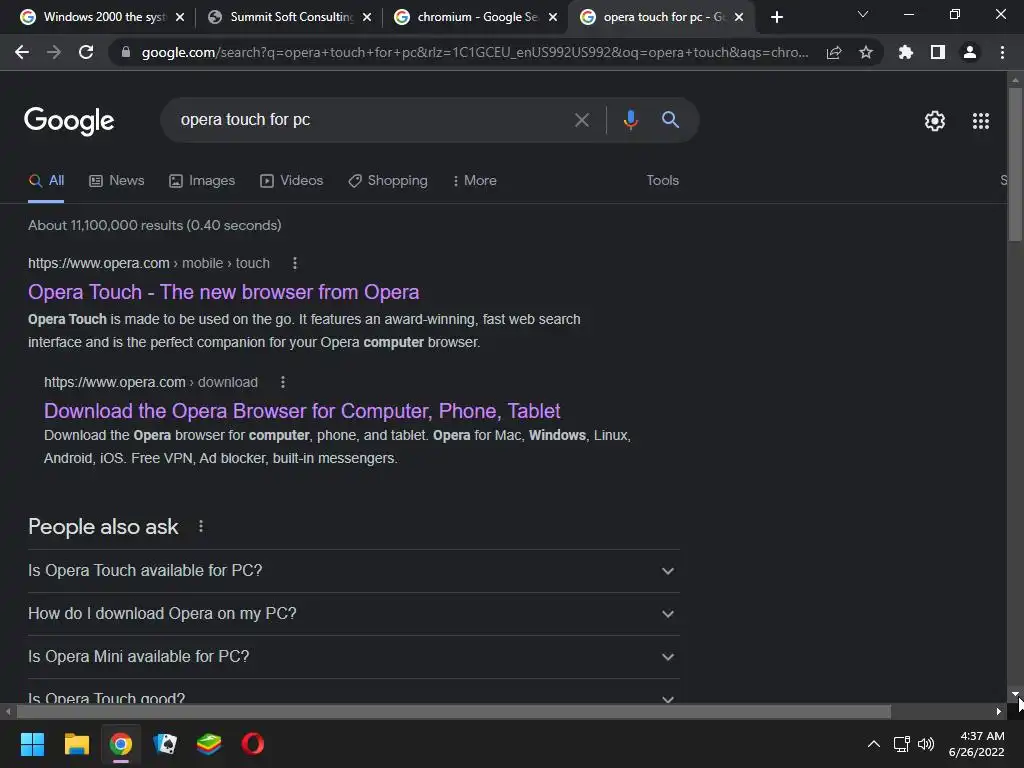Open the network status tray icon

click(x=901, y=744)
